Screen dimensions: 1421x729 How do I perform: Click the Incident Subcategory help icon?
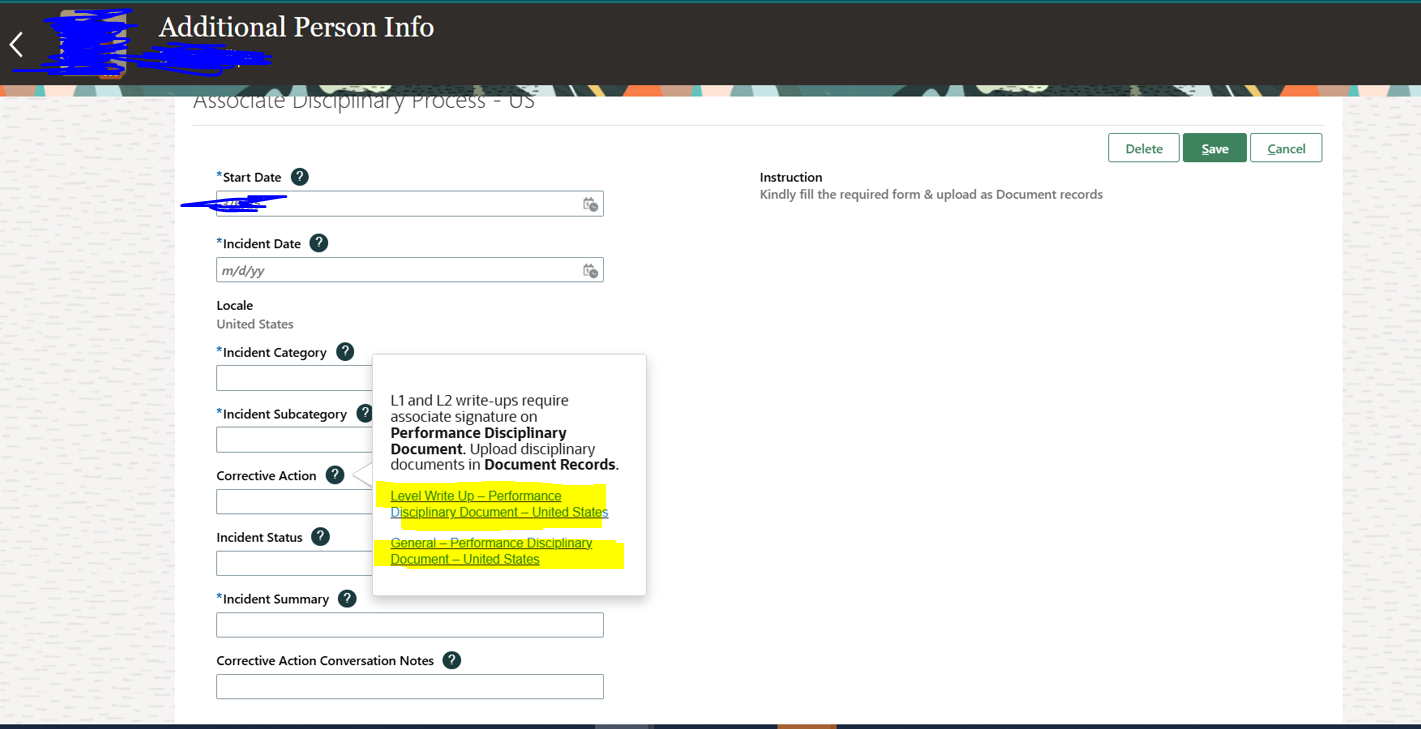pos(364,412)
